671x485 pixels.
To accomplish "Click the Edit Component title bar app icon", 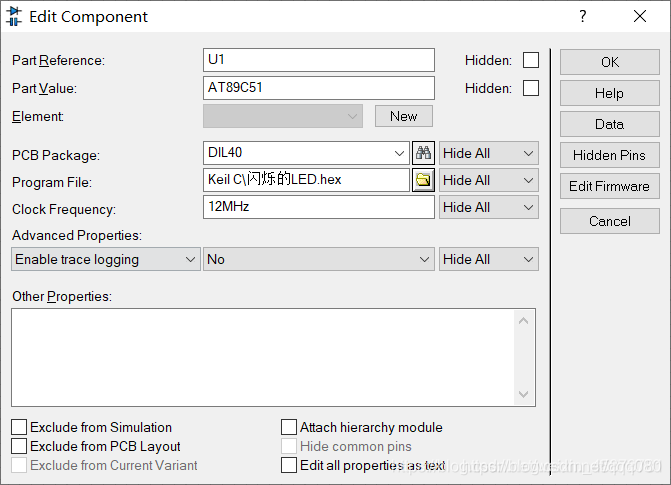I will 14,16.
